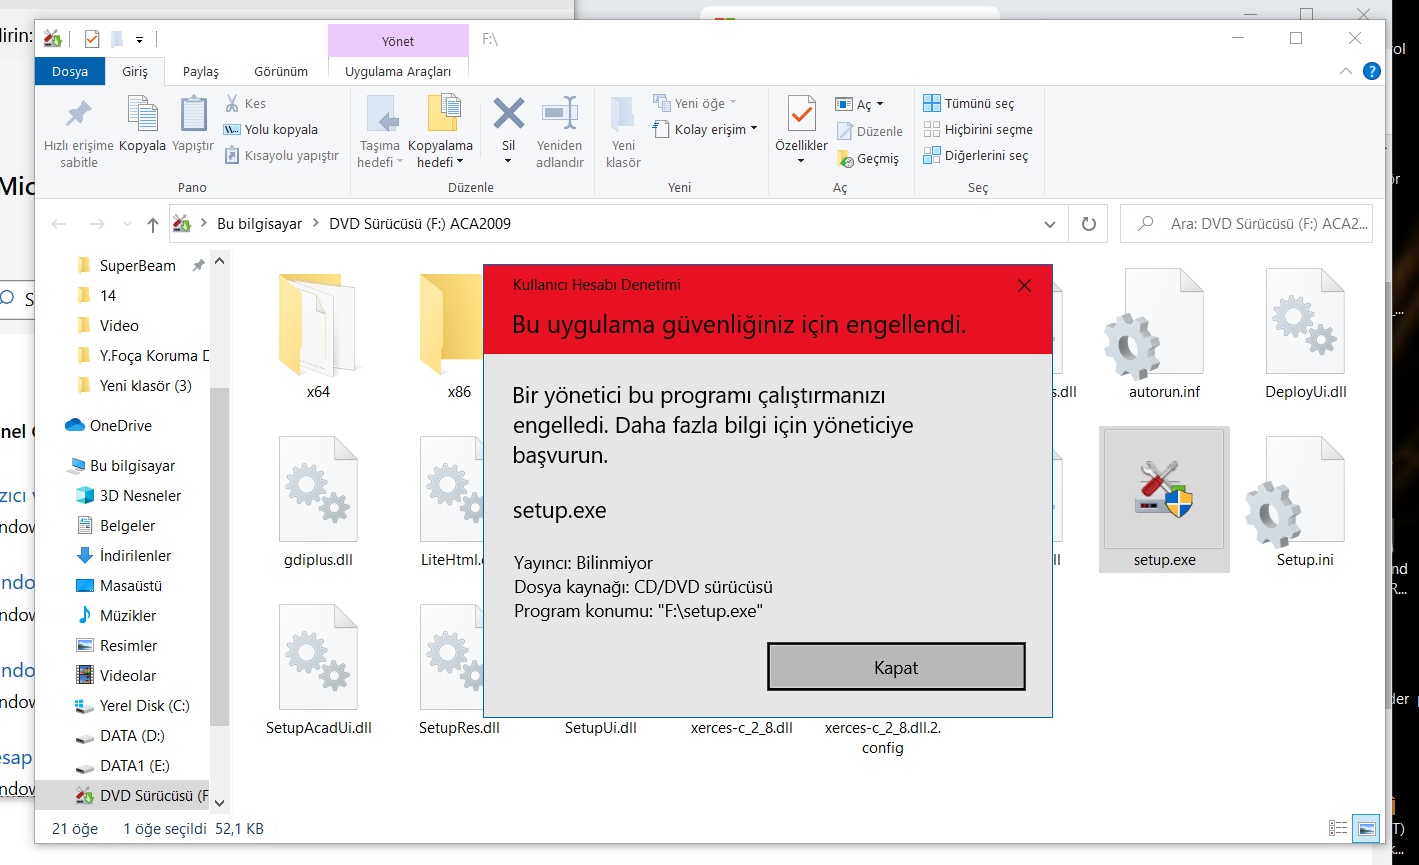Close the Kullanıcı Hesabı Denetimi dialog
The width and height of the screenshot is (1419, 865).
point(1023,286)
